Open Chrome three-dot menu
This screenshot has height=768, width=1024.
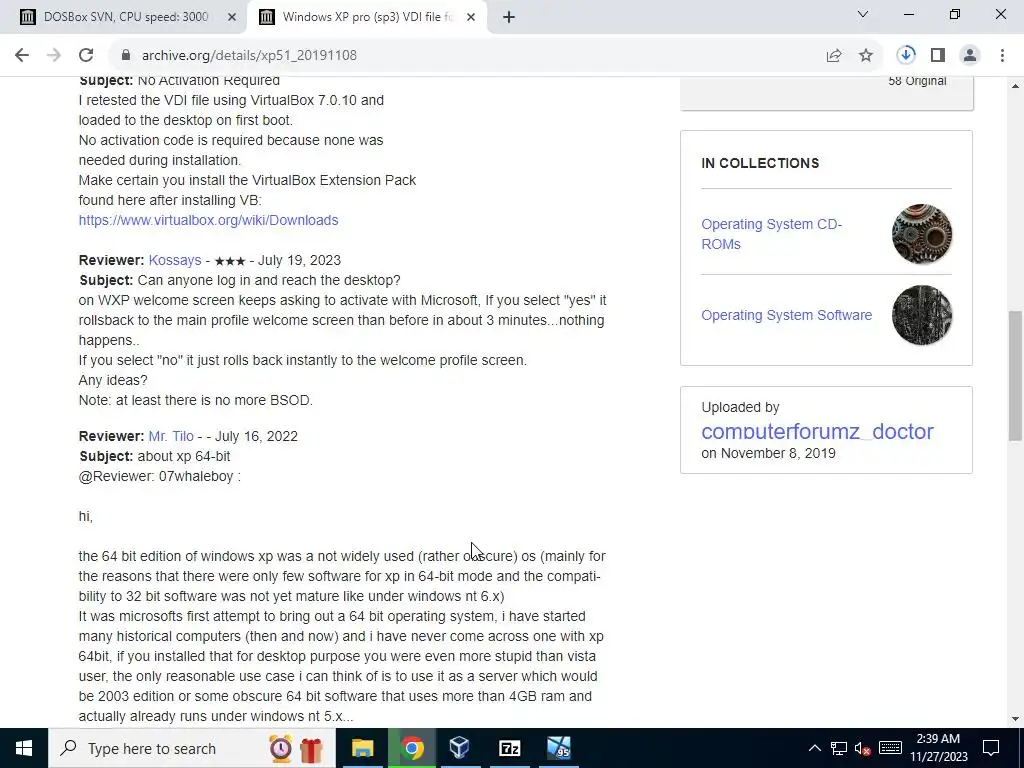click(x=1002, y=56)
